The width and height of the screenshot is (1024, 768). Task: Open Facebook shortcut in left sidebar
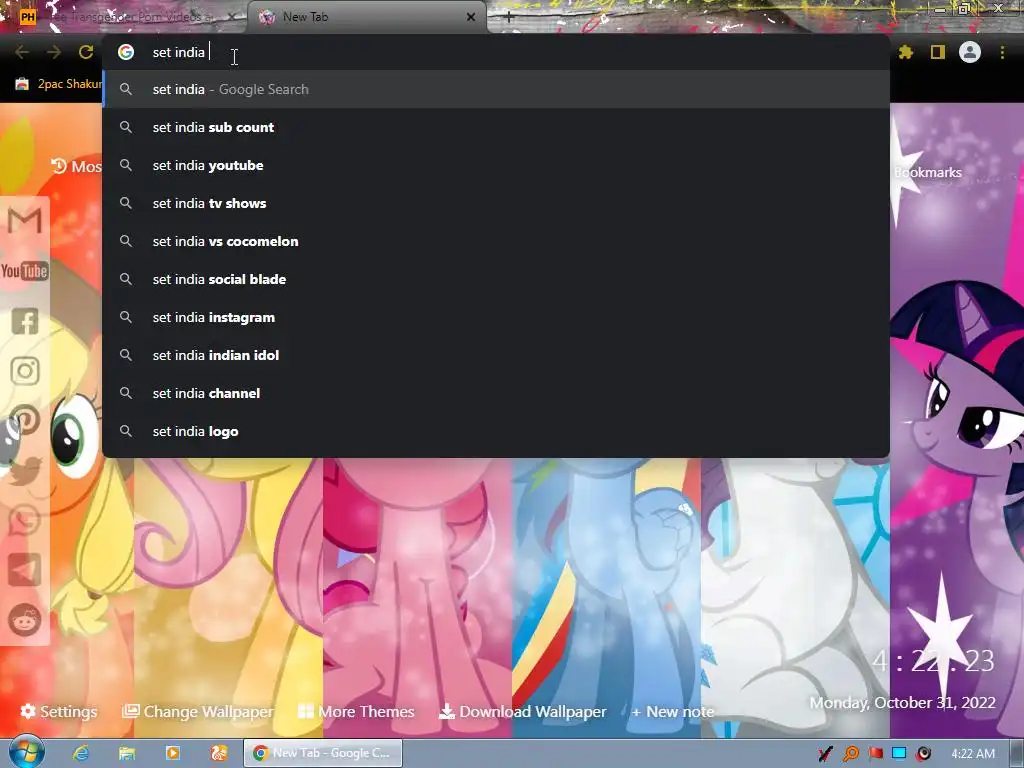click(25, 321)
